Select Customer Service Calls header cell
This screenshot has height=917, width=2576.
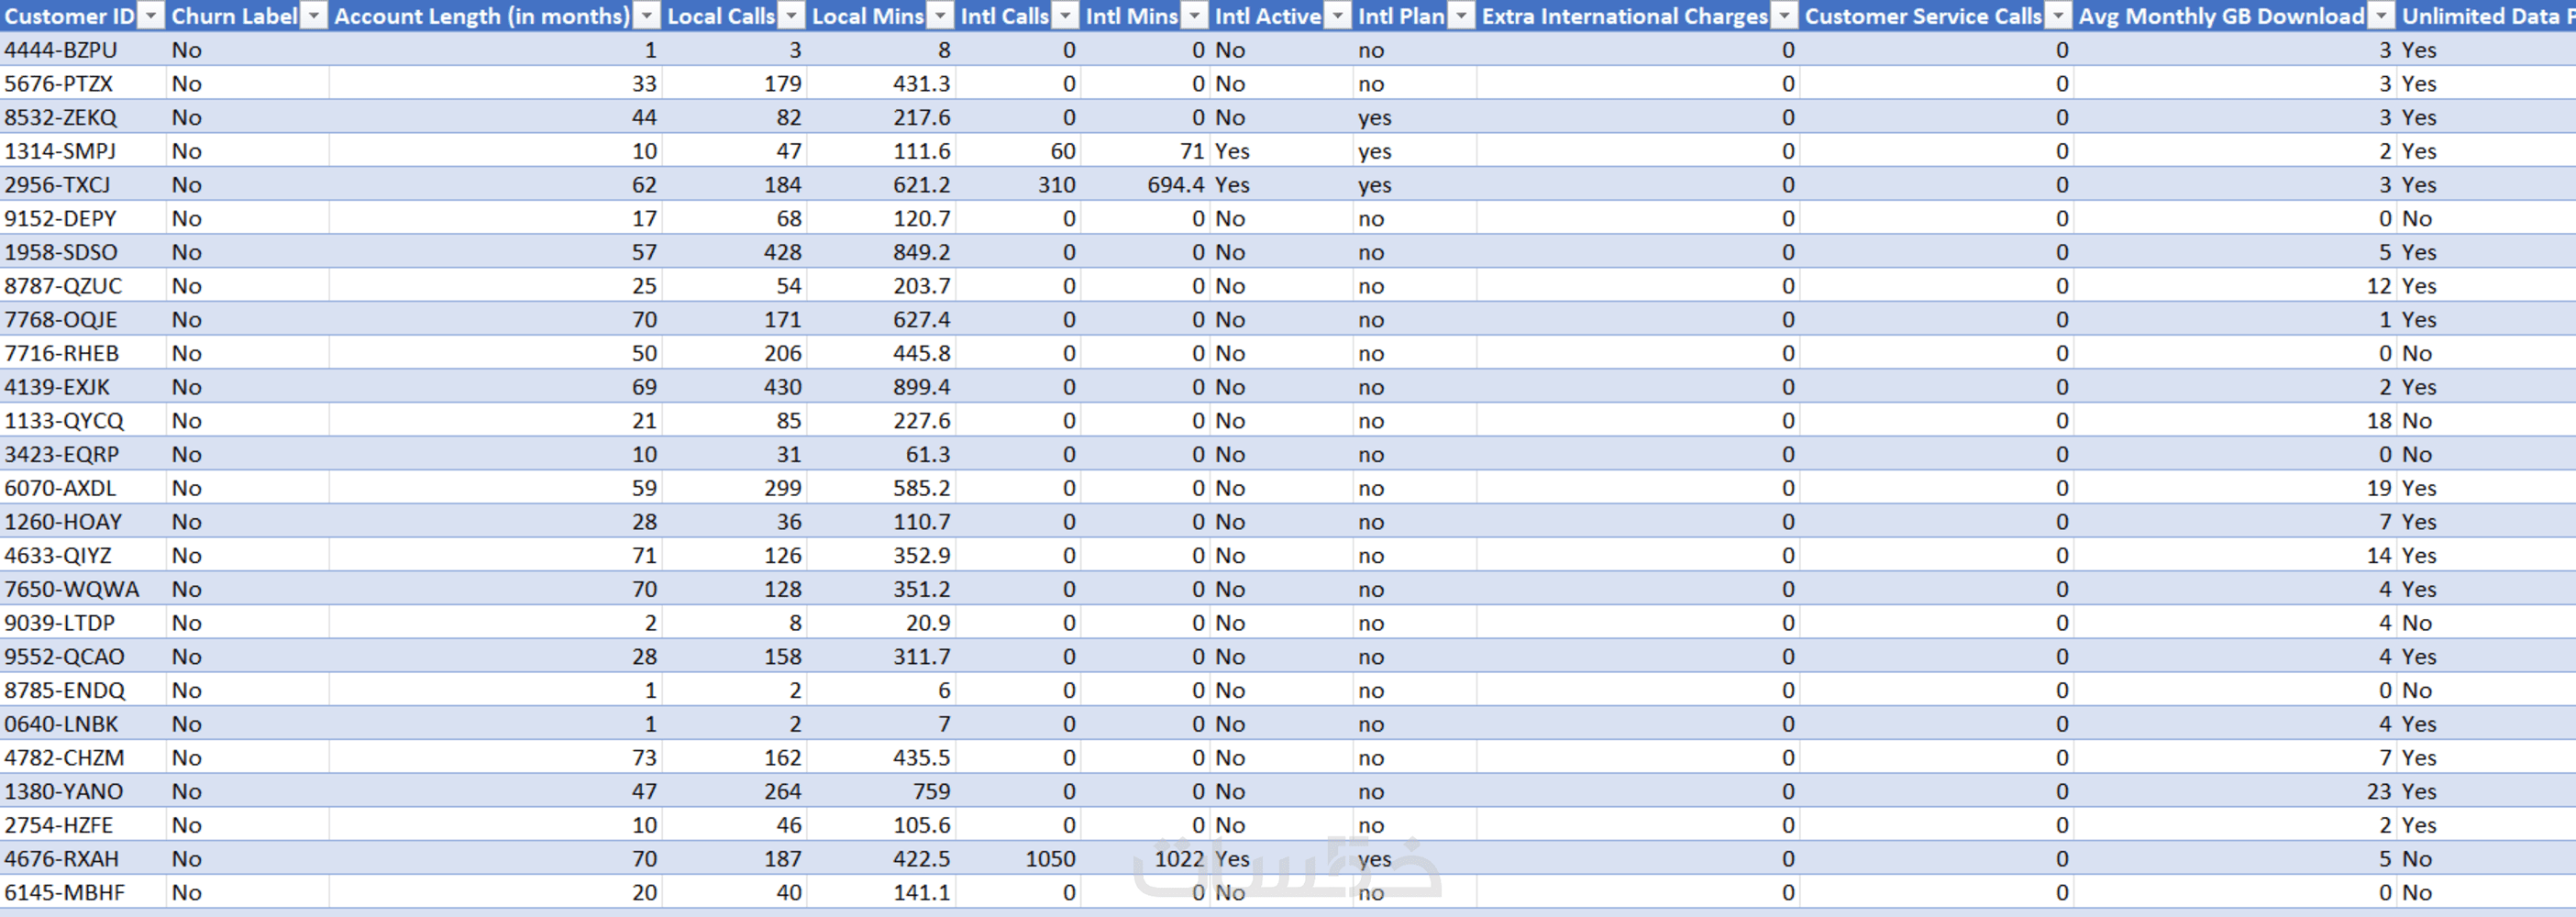[x=1936, y=16]
